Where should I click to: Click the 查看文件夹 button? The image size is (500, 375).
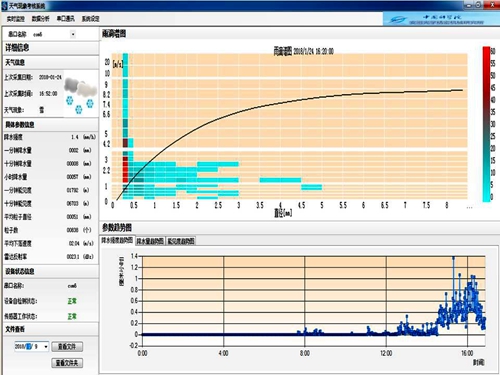coord(67,363)
